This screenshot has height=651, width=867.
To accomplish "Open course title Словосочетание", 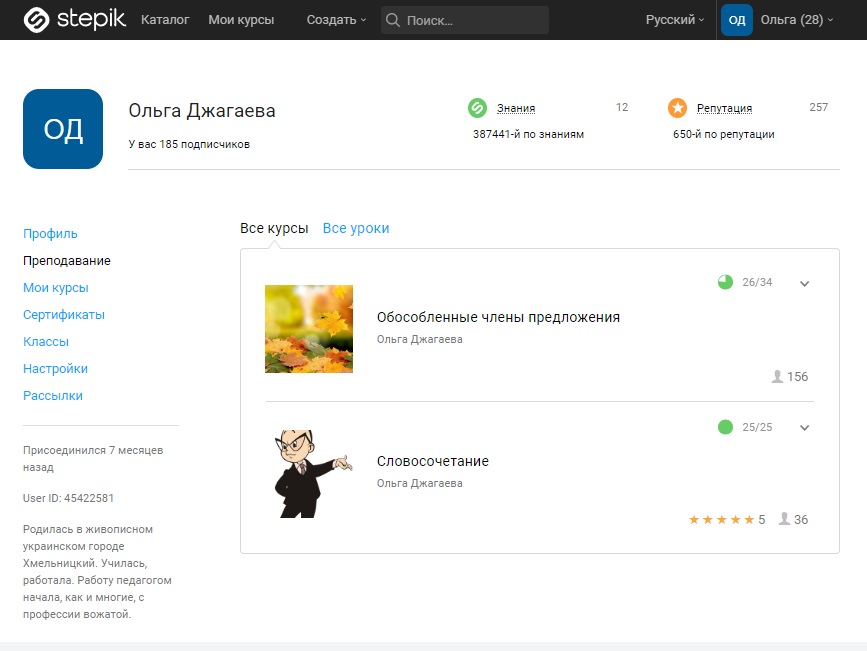I will pos(433,461).
